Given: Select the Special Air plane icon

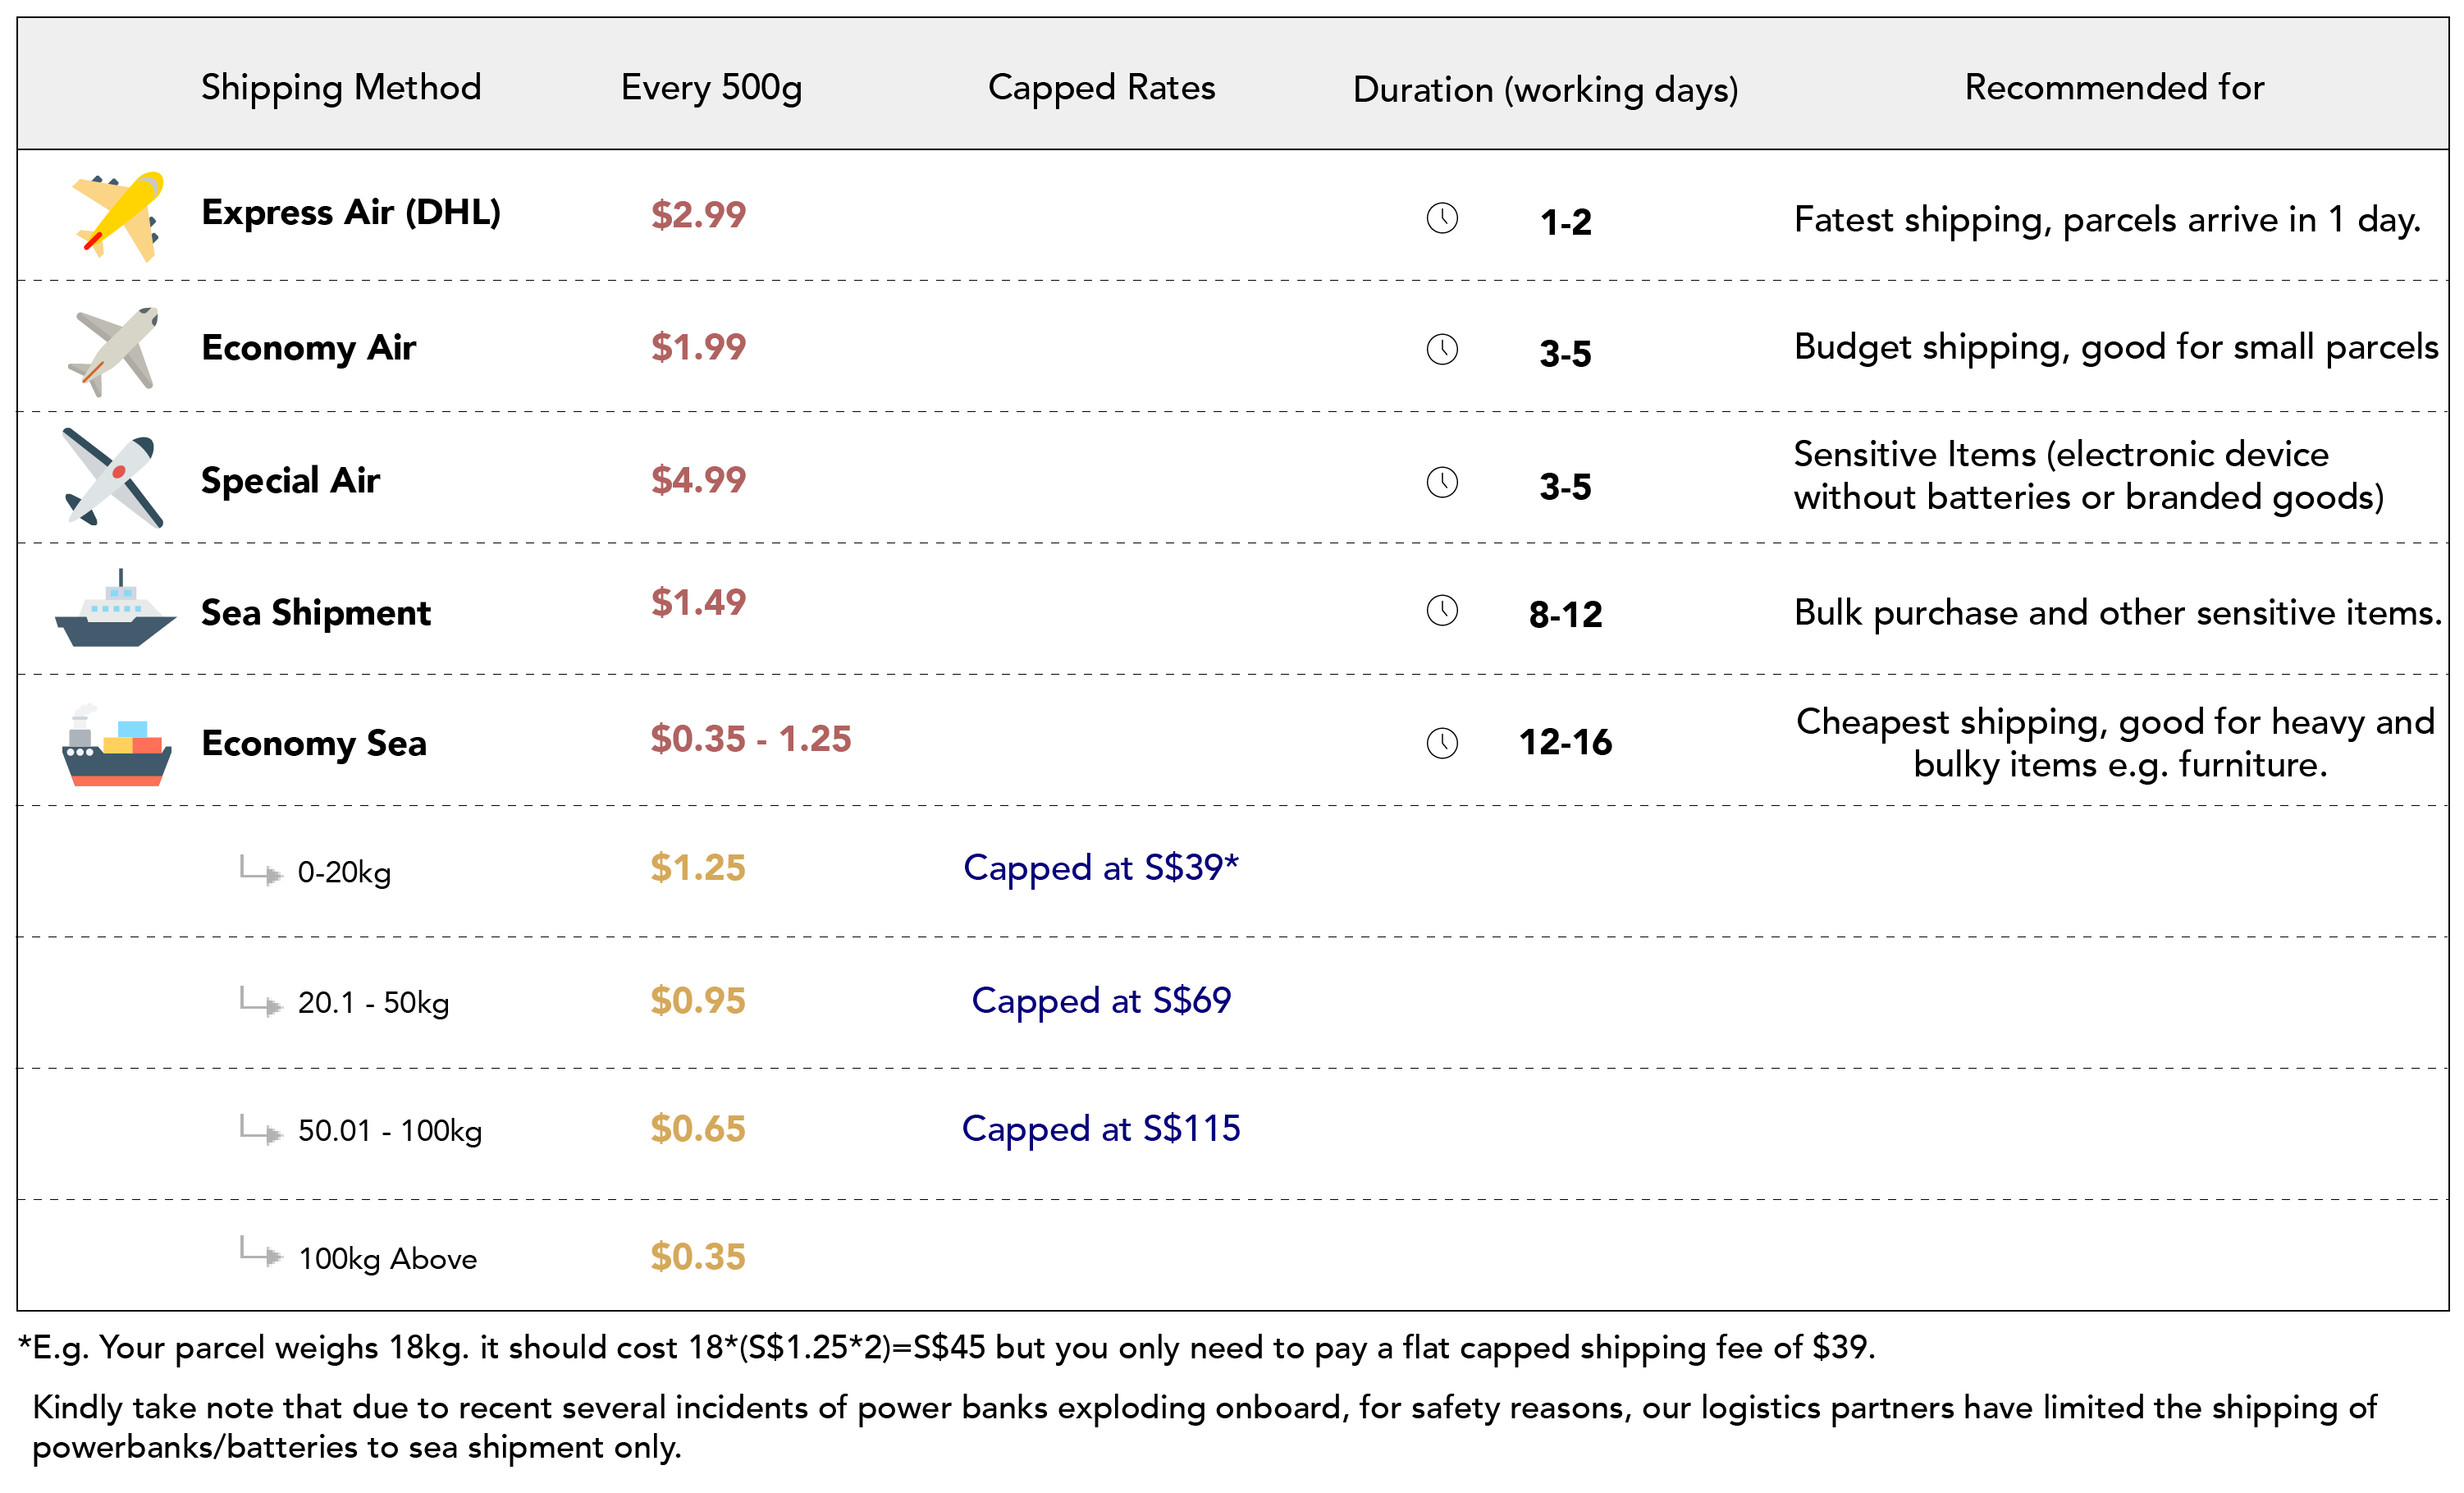Looking at the screenshot, I should click(x=112, y=478).
